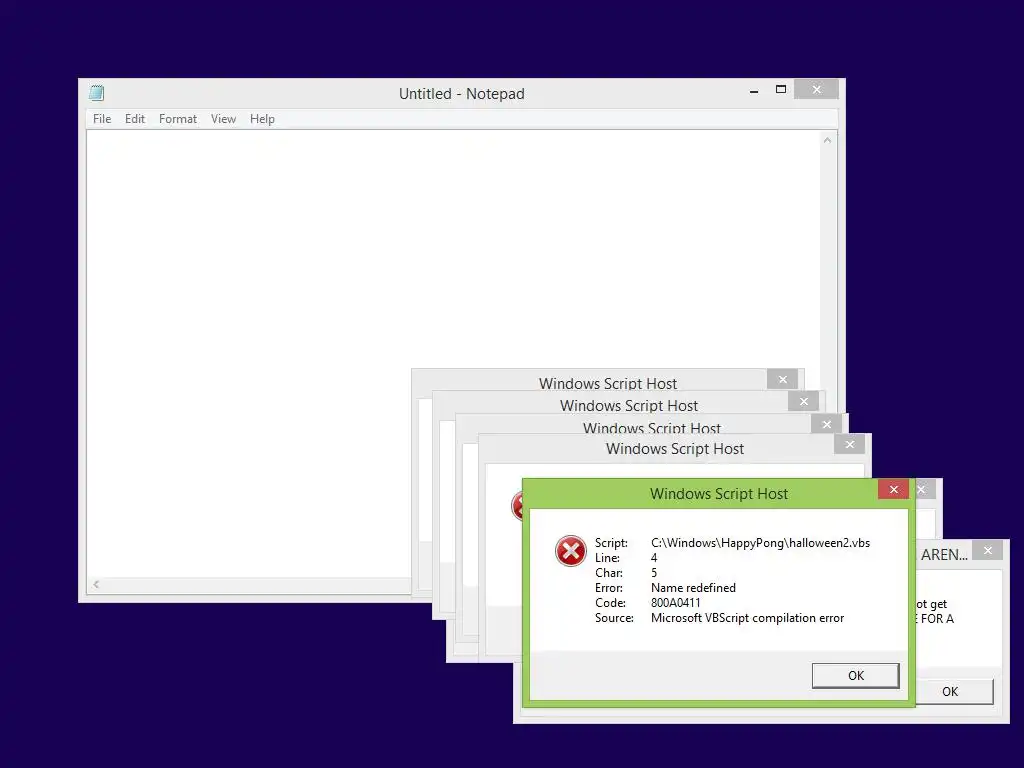
Task: Close the AREN... dialog window
Action: pyautogui.click(x=987, y=551)
